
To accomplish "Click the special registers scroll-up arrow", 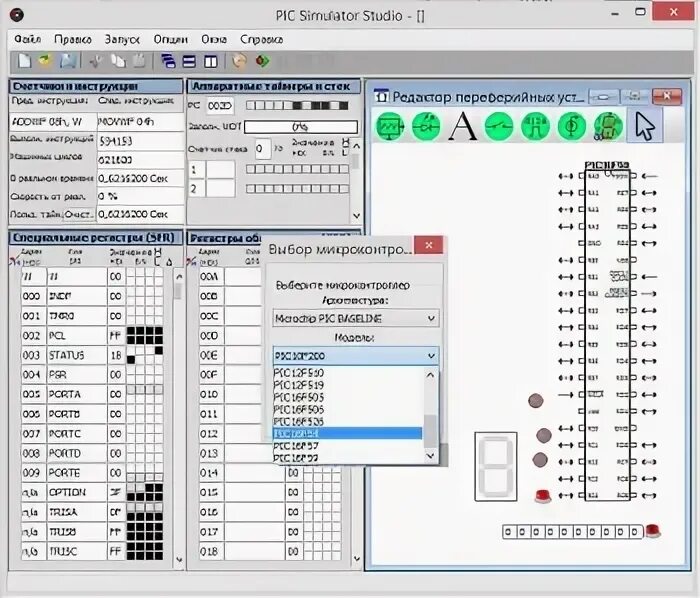I will (x=179, y=277).
